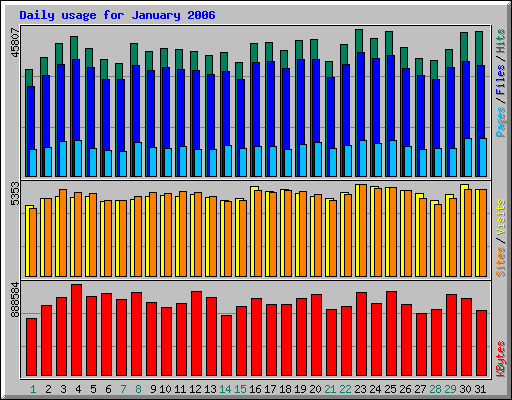The image size is (512, 400).
Task: Click the yellow Visits bar for day 30
Action: coord(462,230)
